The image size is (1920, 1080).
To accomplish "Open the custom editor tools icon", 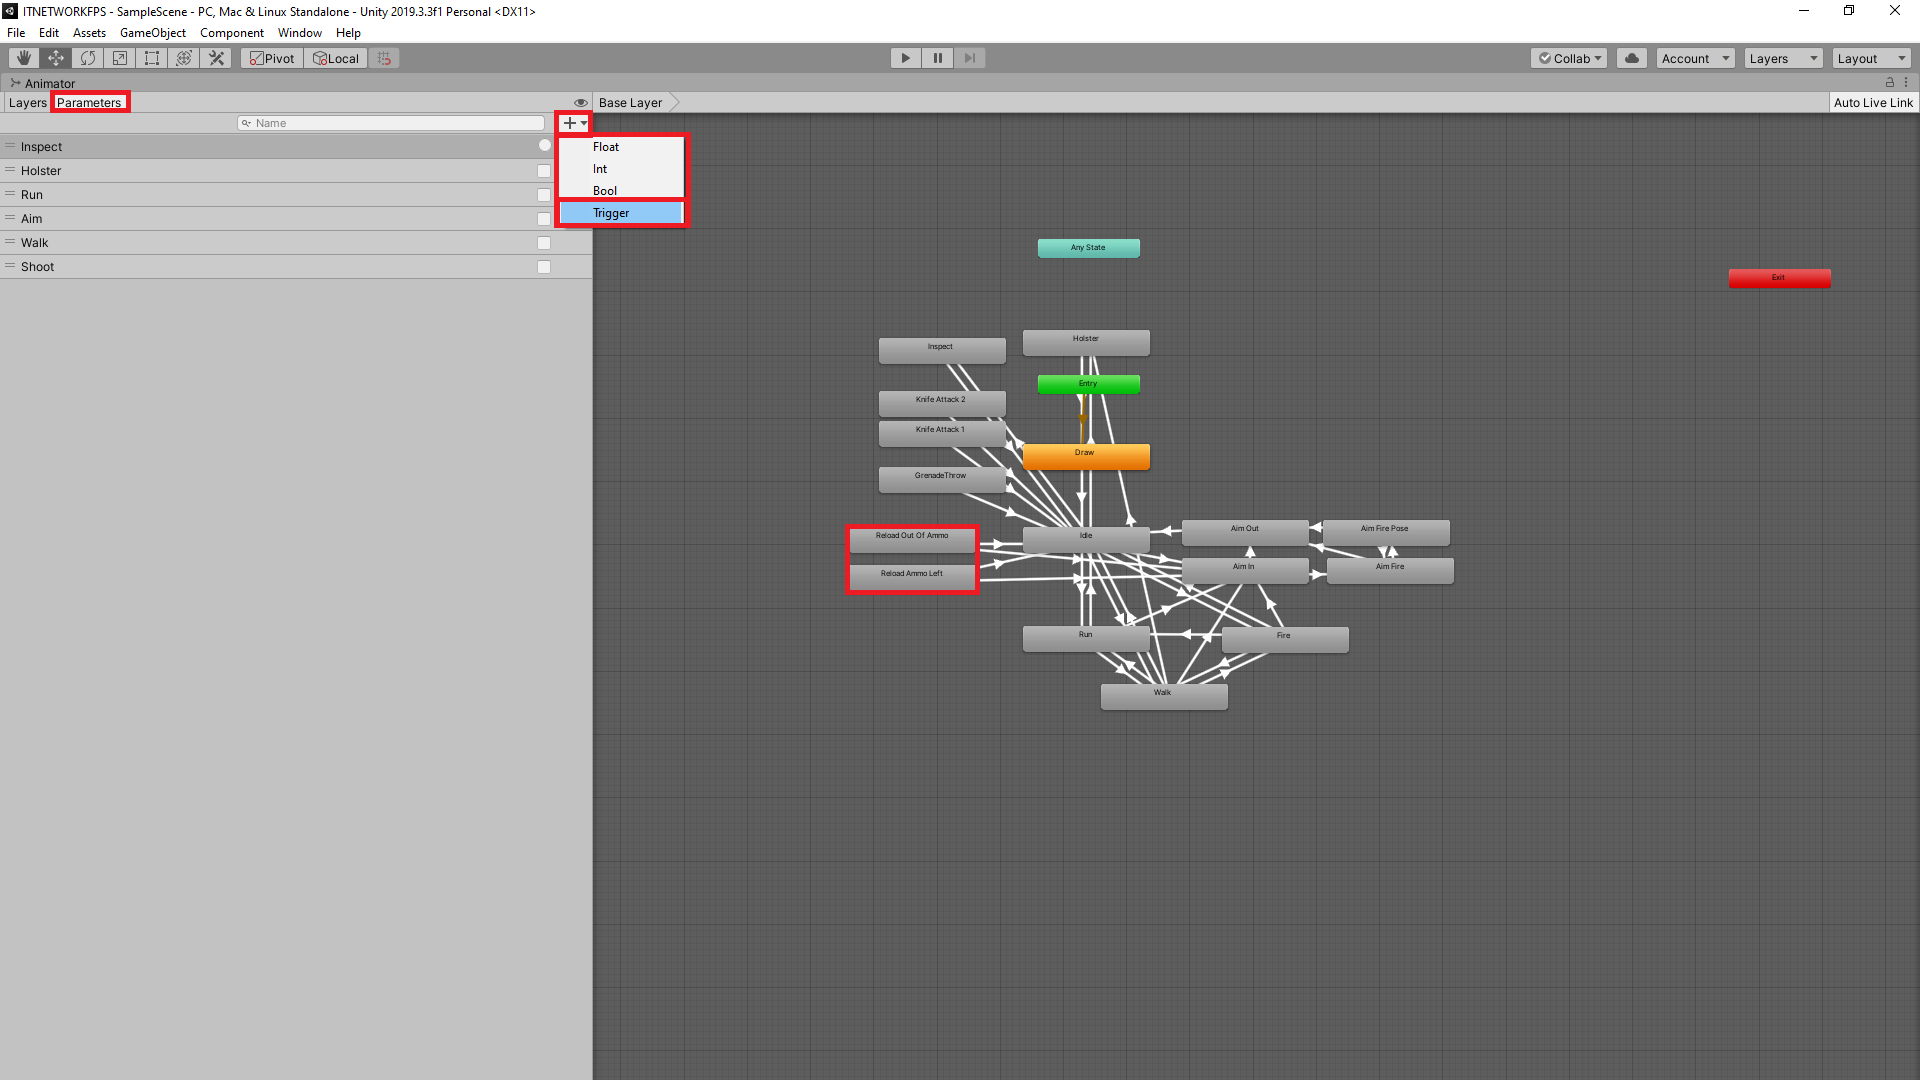I will click(216, 57).
